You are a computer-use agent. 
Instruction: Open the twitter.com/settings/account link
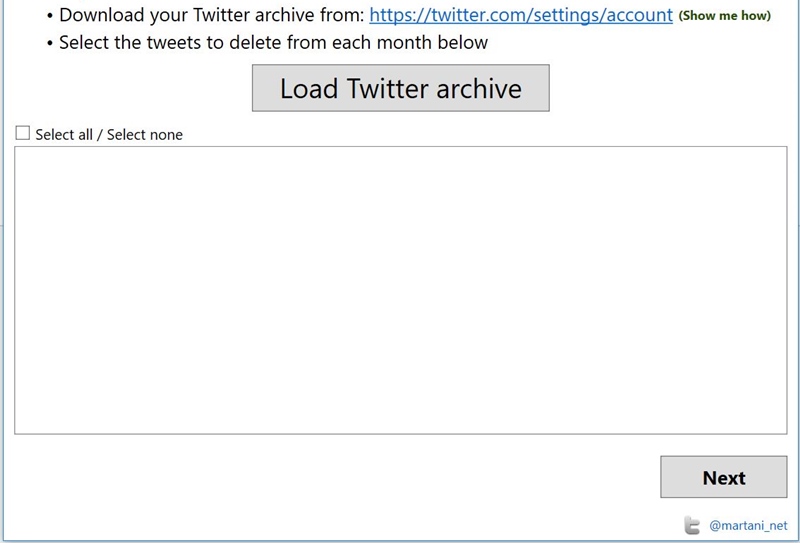(x=521, y=15)
